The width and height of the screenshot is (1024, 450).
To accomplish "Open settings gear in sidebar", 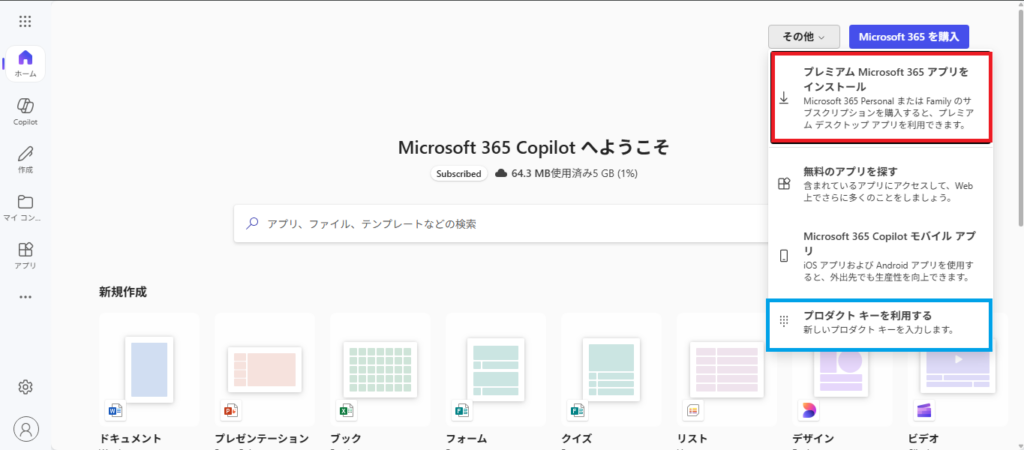I will [25, 387].
